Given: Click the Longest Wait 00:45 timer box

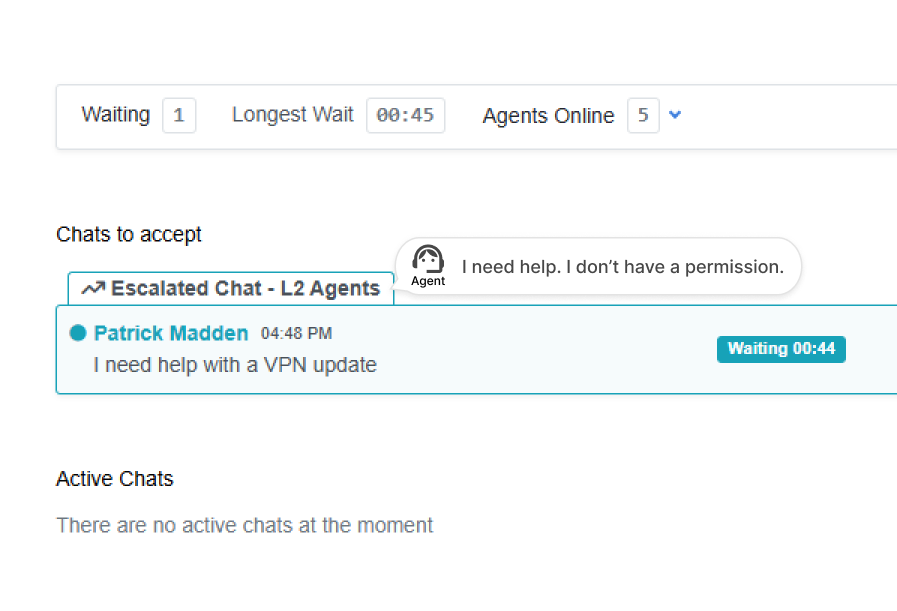Looking at the screenshot, I should [x=405, y=115].
